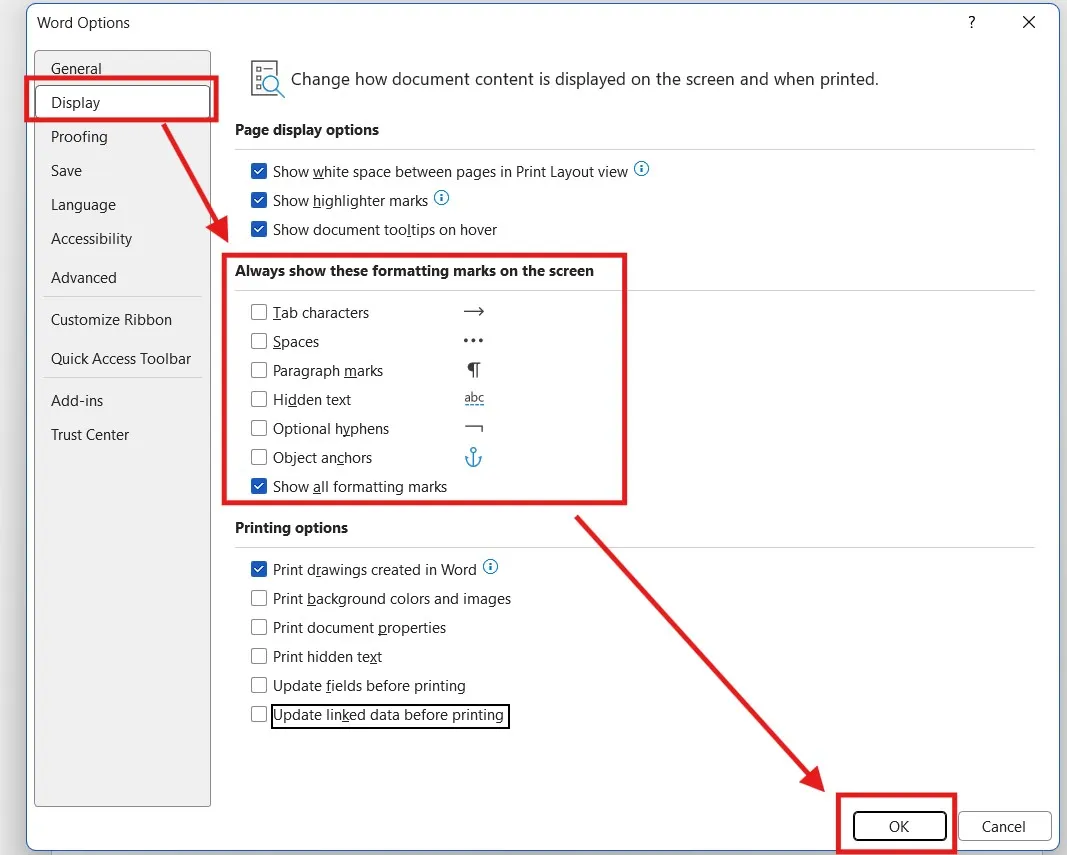Go to the Accessibility category
Image resolution: width=1067 pixels, height=855 pixels.
click(x=122, y=238)
